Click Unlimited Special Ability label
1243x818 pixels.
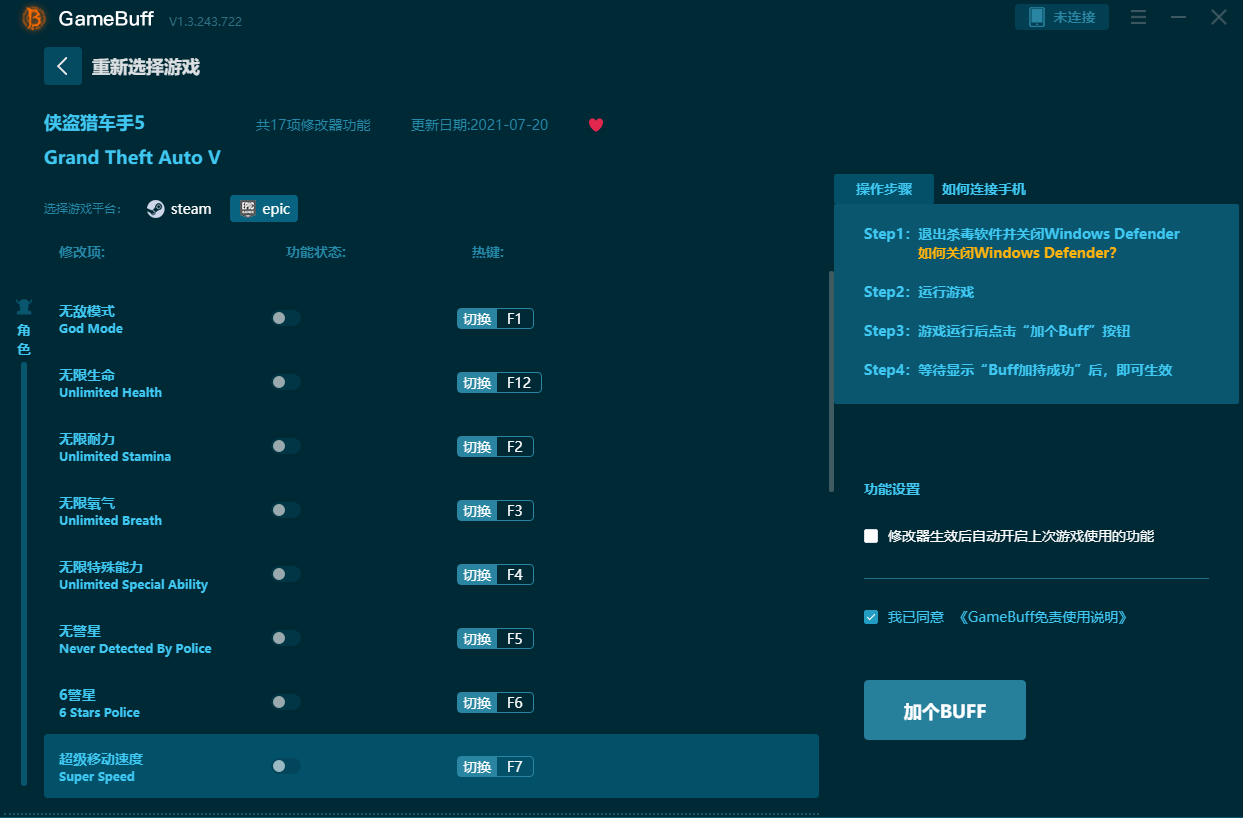click(x=133, y=575)
